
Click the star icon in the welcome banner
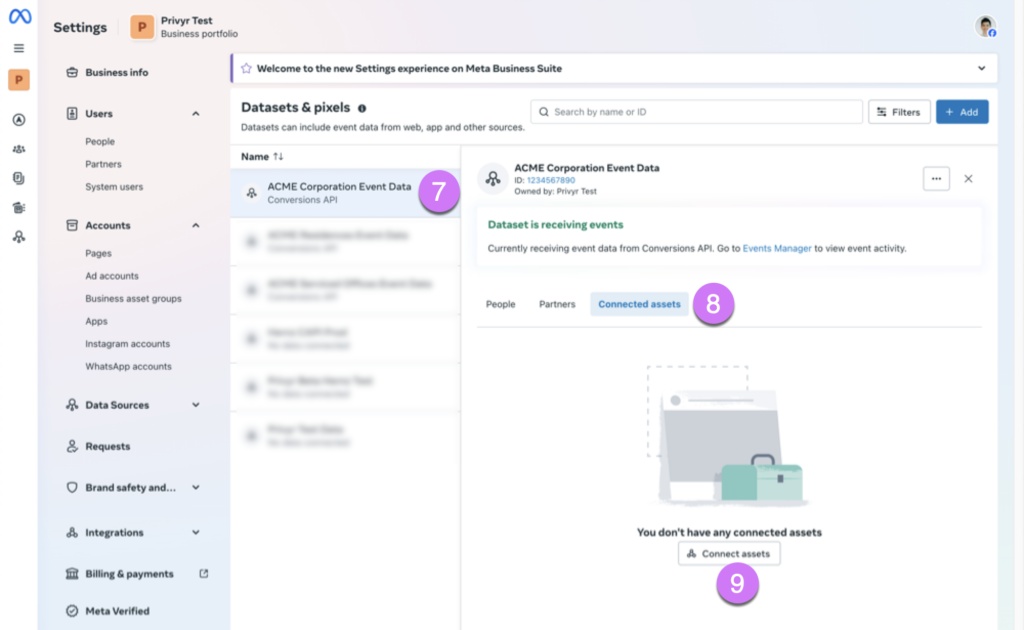(246, 69)
